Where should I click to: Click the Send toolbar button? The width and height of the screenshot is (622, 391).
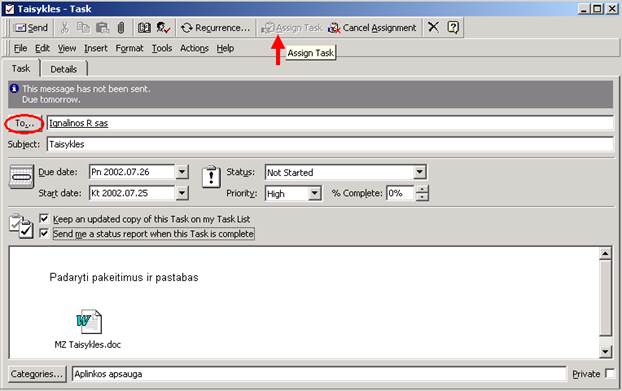click(31, 28)
